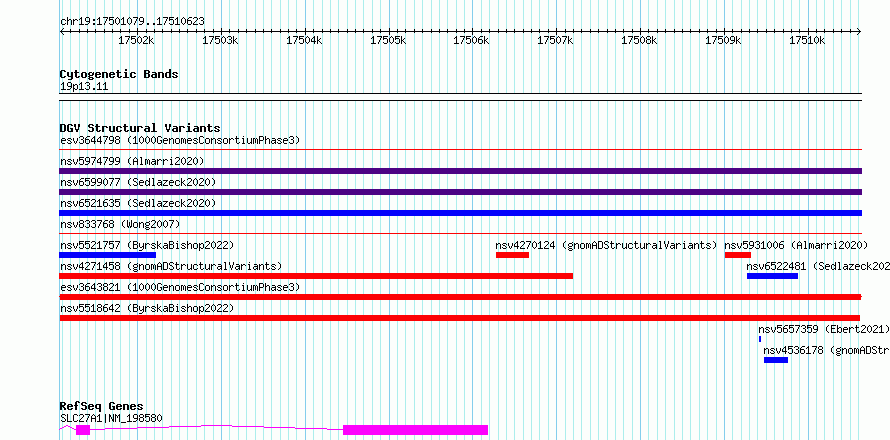Click the chr19:17501079..17510623 coordinate label
This screenshot has width=890, height=440.
(x=132, y=22)
